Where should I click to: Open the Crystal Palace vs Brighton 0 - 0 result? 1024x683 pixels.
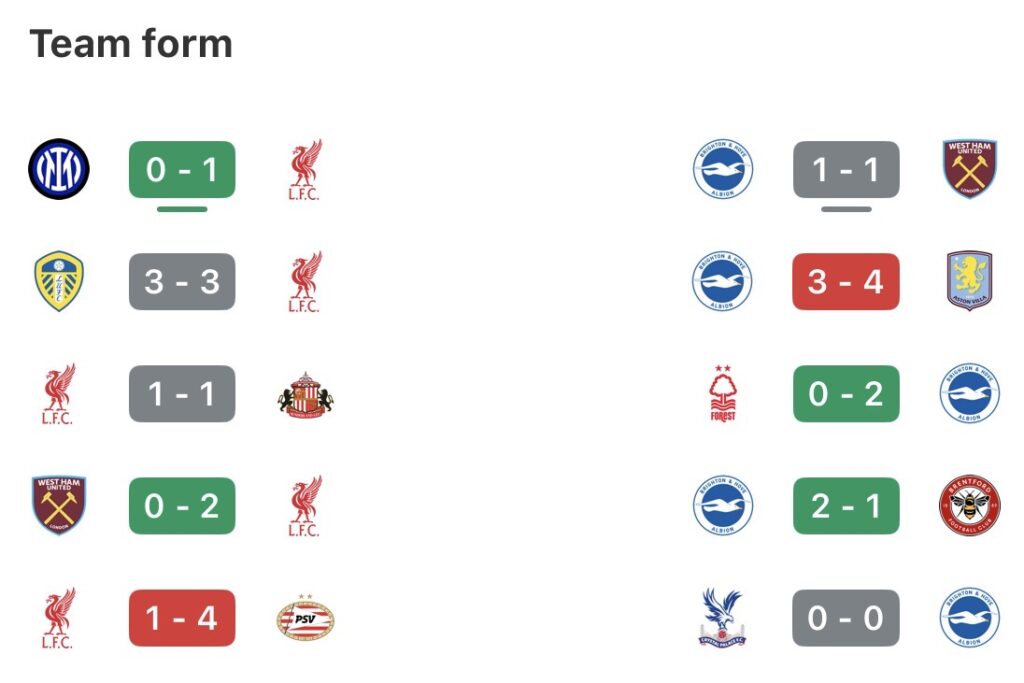(846, 618)
